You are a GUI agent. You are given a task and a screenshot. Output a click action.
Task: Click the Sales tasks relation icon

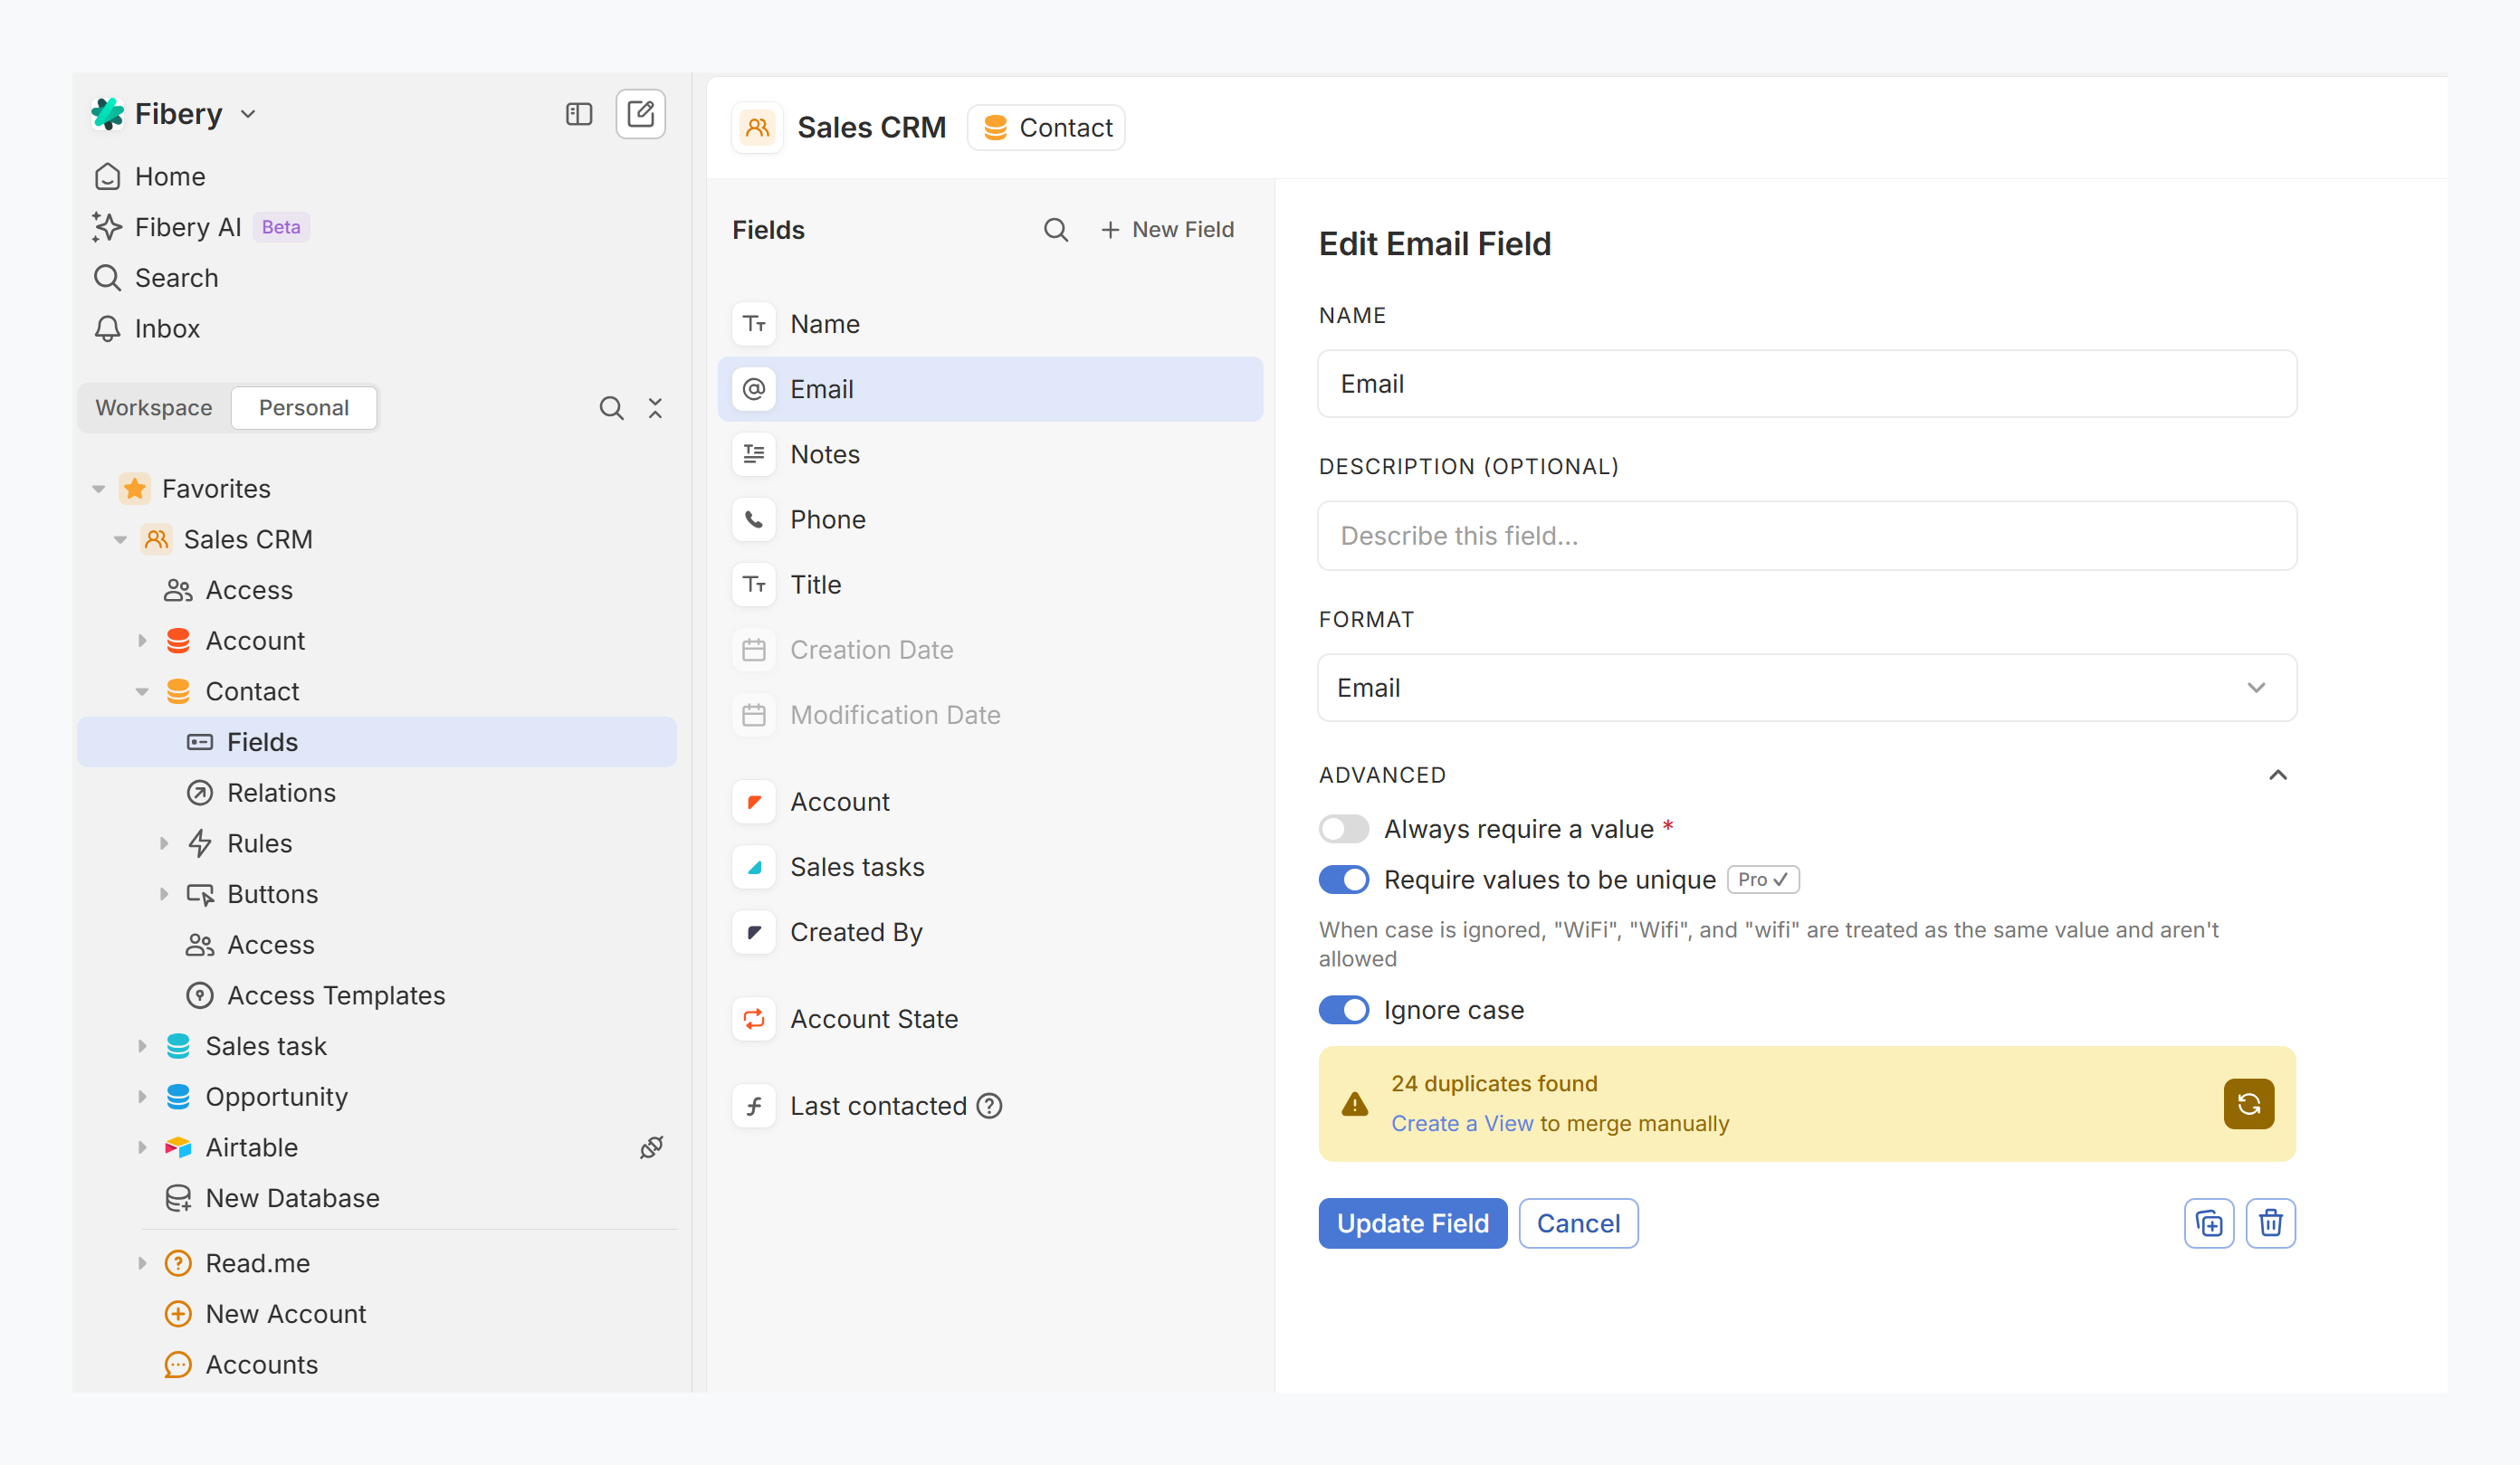coord(754,867)
